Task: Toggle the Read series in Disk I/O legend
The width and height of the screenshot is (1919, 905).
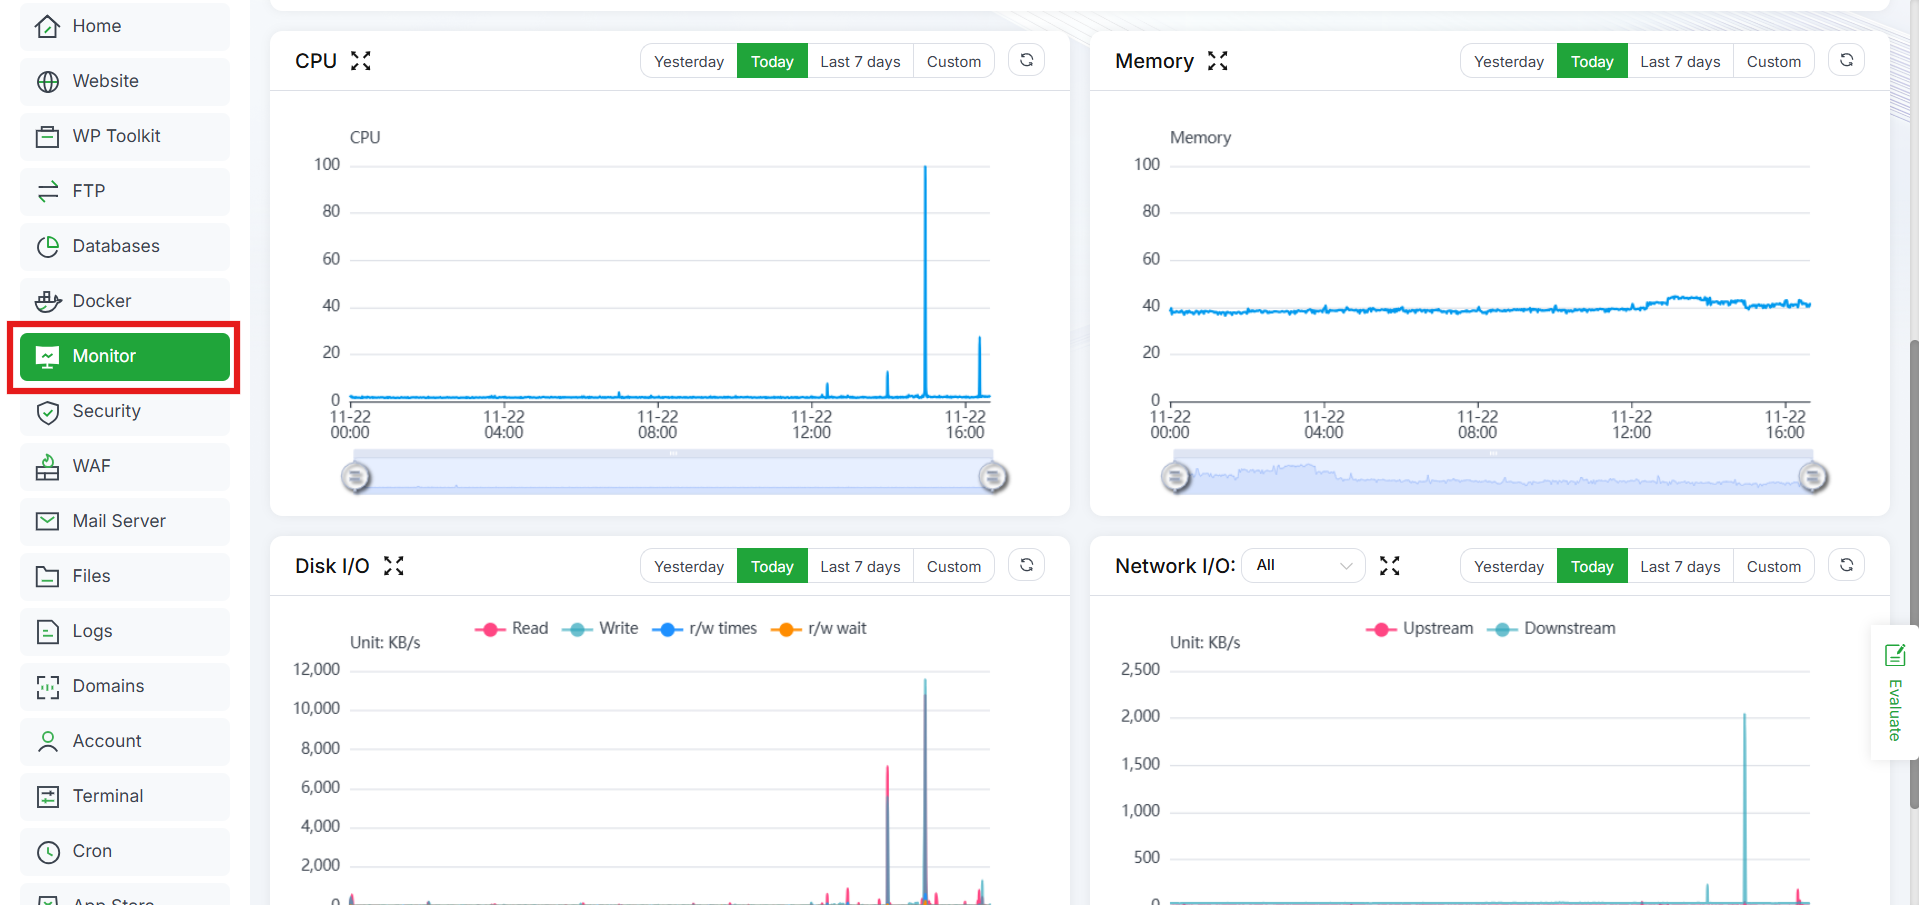Action: 511,629
